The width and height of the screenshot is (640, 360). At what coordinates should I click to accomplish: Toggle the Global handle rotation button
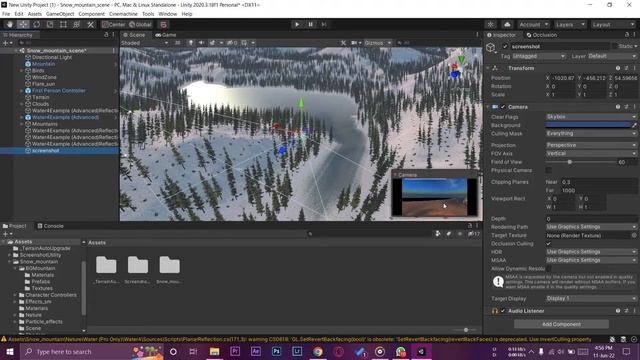(140, 24)
